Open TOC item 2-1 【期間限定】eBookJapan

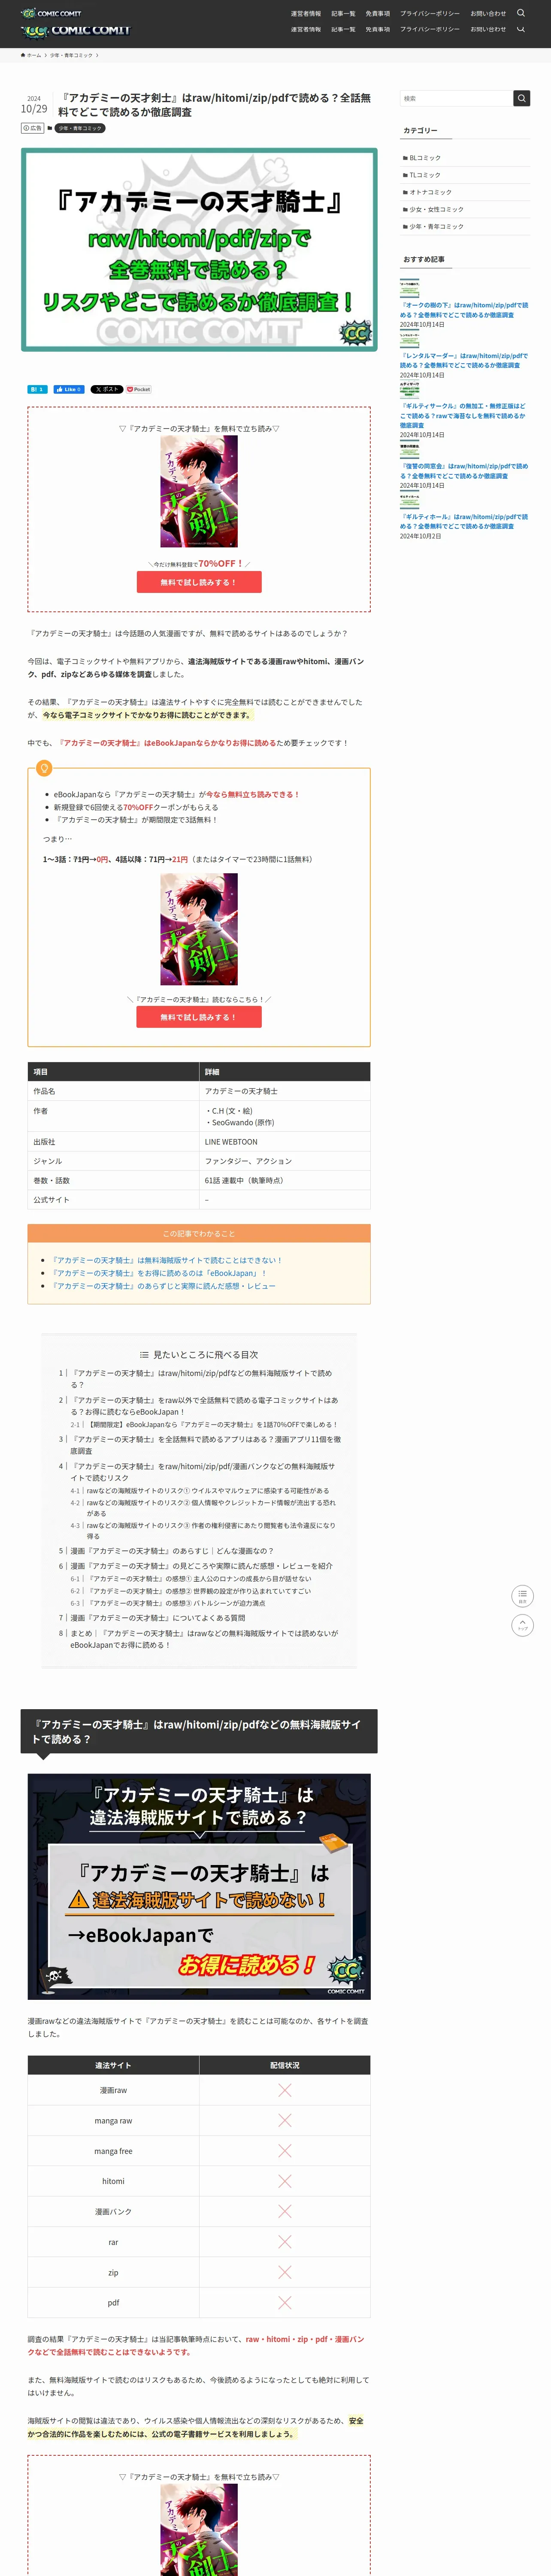pos(213,1424)
